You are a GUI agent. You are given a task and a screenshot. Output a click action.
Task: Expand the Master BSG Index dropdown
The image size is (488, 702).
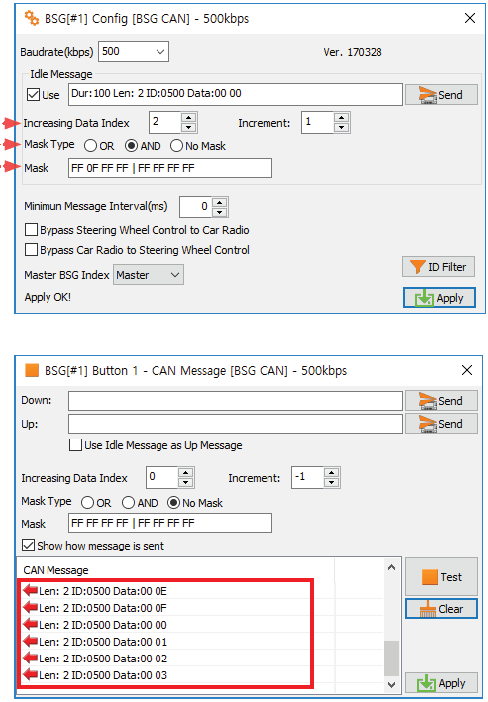pyautogui.click(x=148, y=275)
